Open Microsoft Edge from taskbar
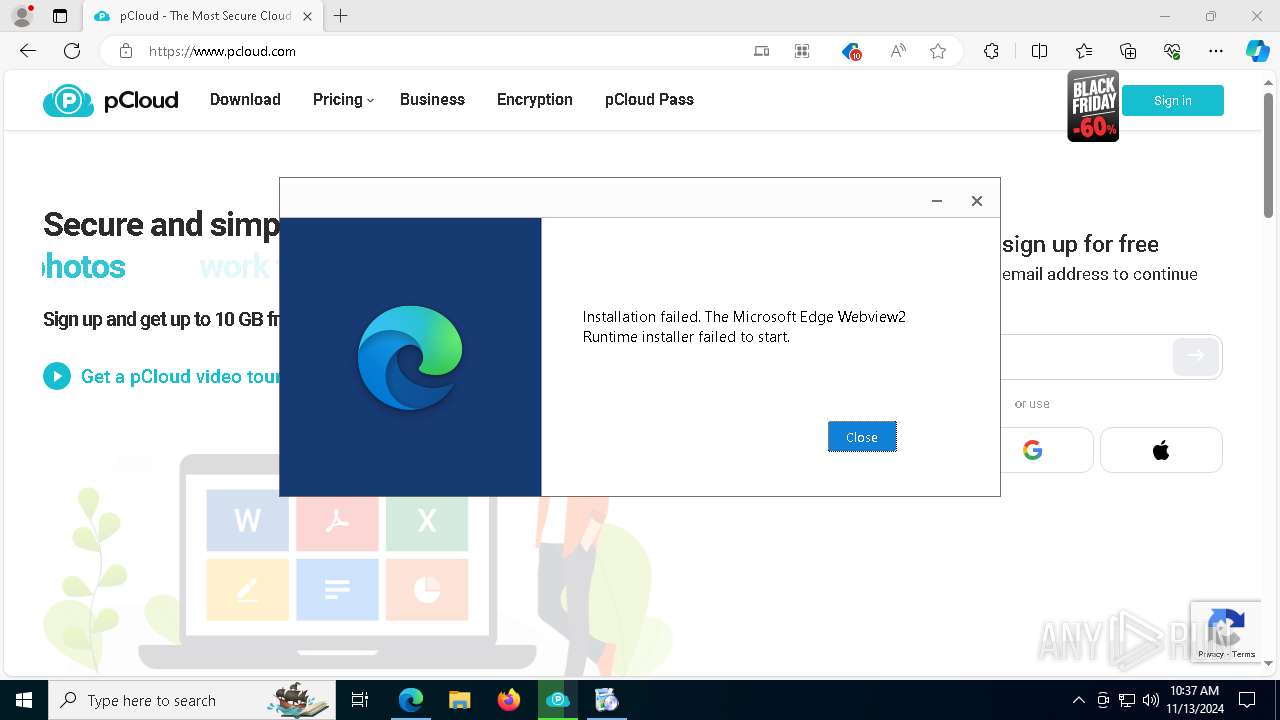Image resolution: width=1280 pixels, height=720 pixels. tap(411, 700)
